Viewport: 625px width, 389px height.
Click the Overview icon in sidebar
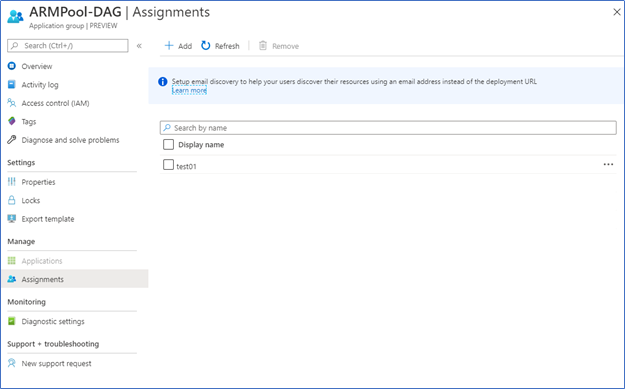12,66
